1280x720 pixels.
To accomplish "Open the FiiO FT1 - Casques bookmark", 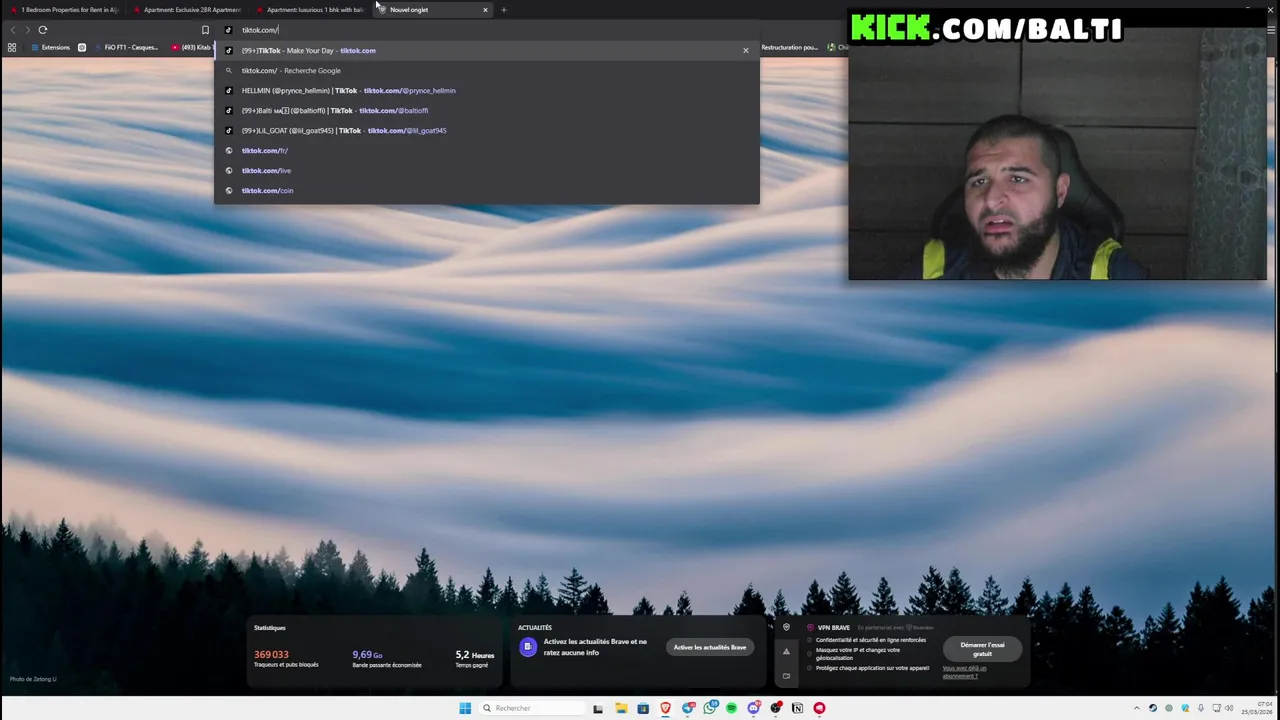I will click(125, 47).
